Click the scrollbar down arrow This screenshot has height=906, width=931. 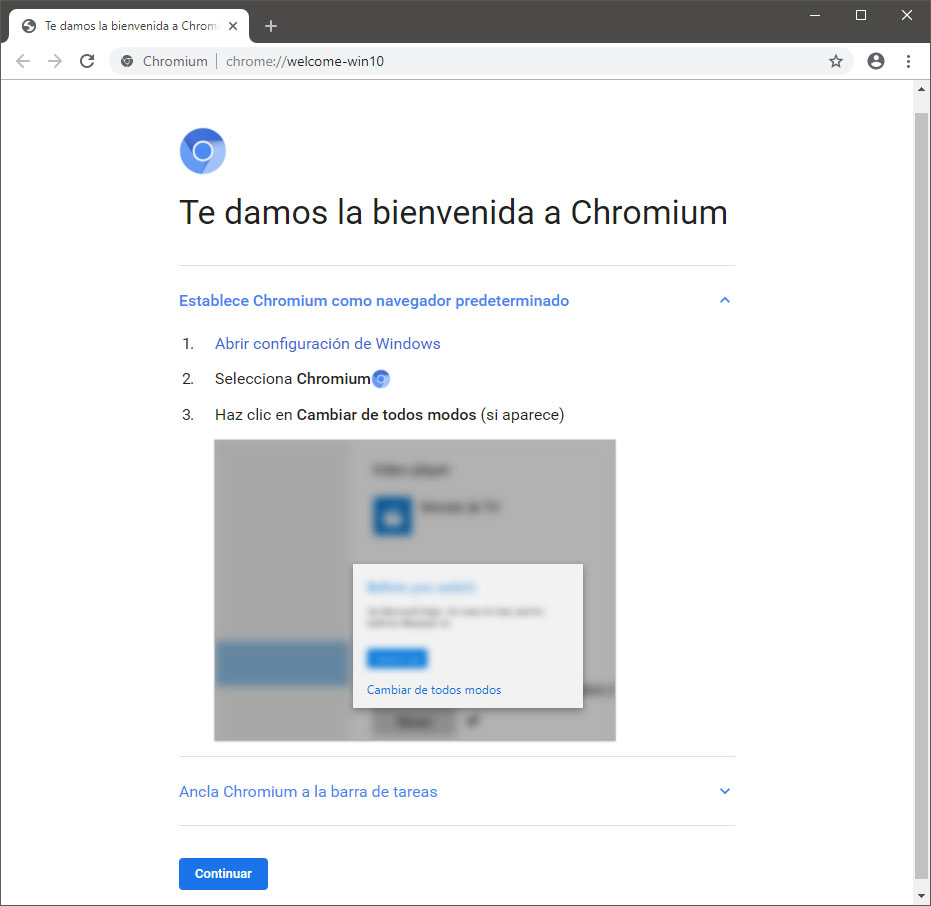point(922,896)
